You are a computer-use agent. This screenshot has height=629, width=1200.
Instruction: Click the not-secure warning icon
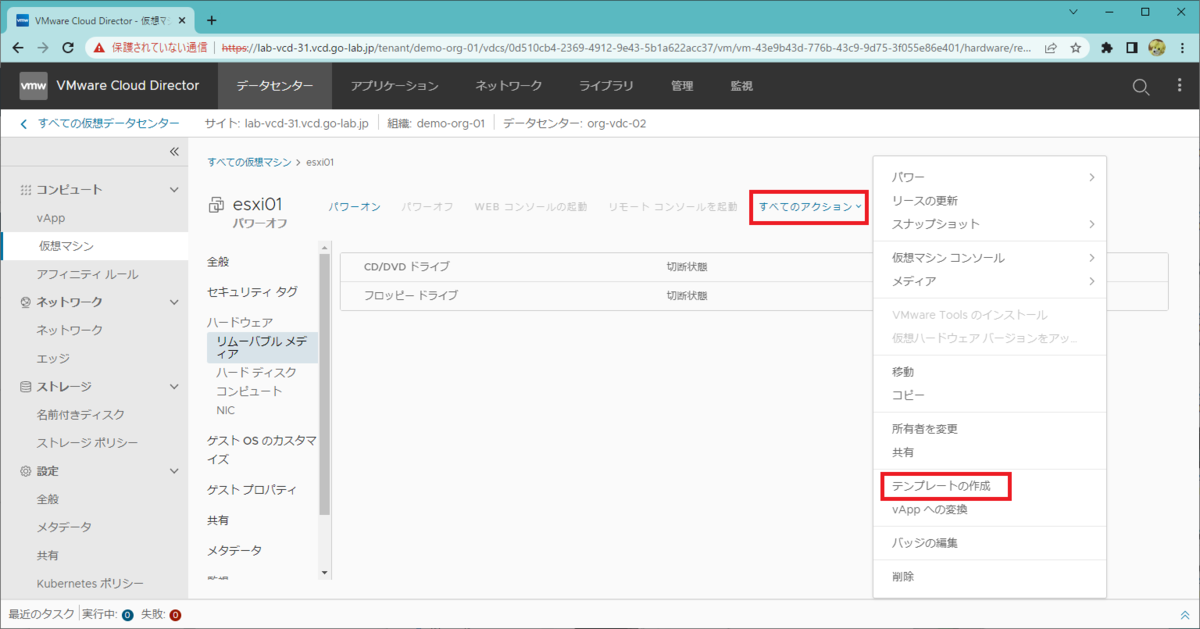tap(100, 47)
